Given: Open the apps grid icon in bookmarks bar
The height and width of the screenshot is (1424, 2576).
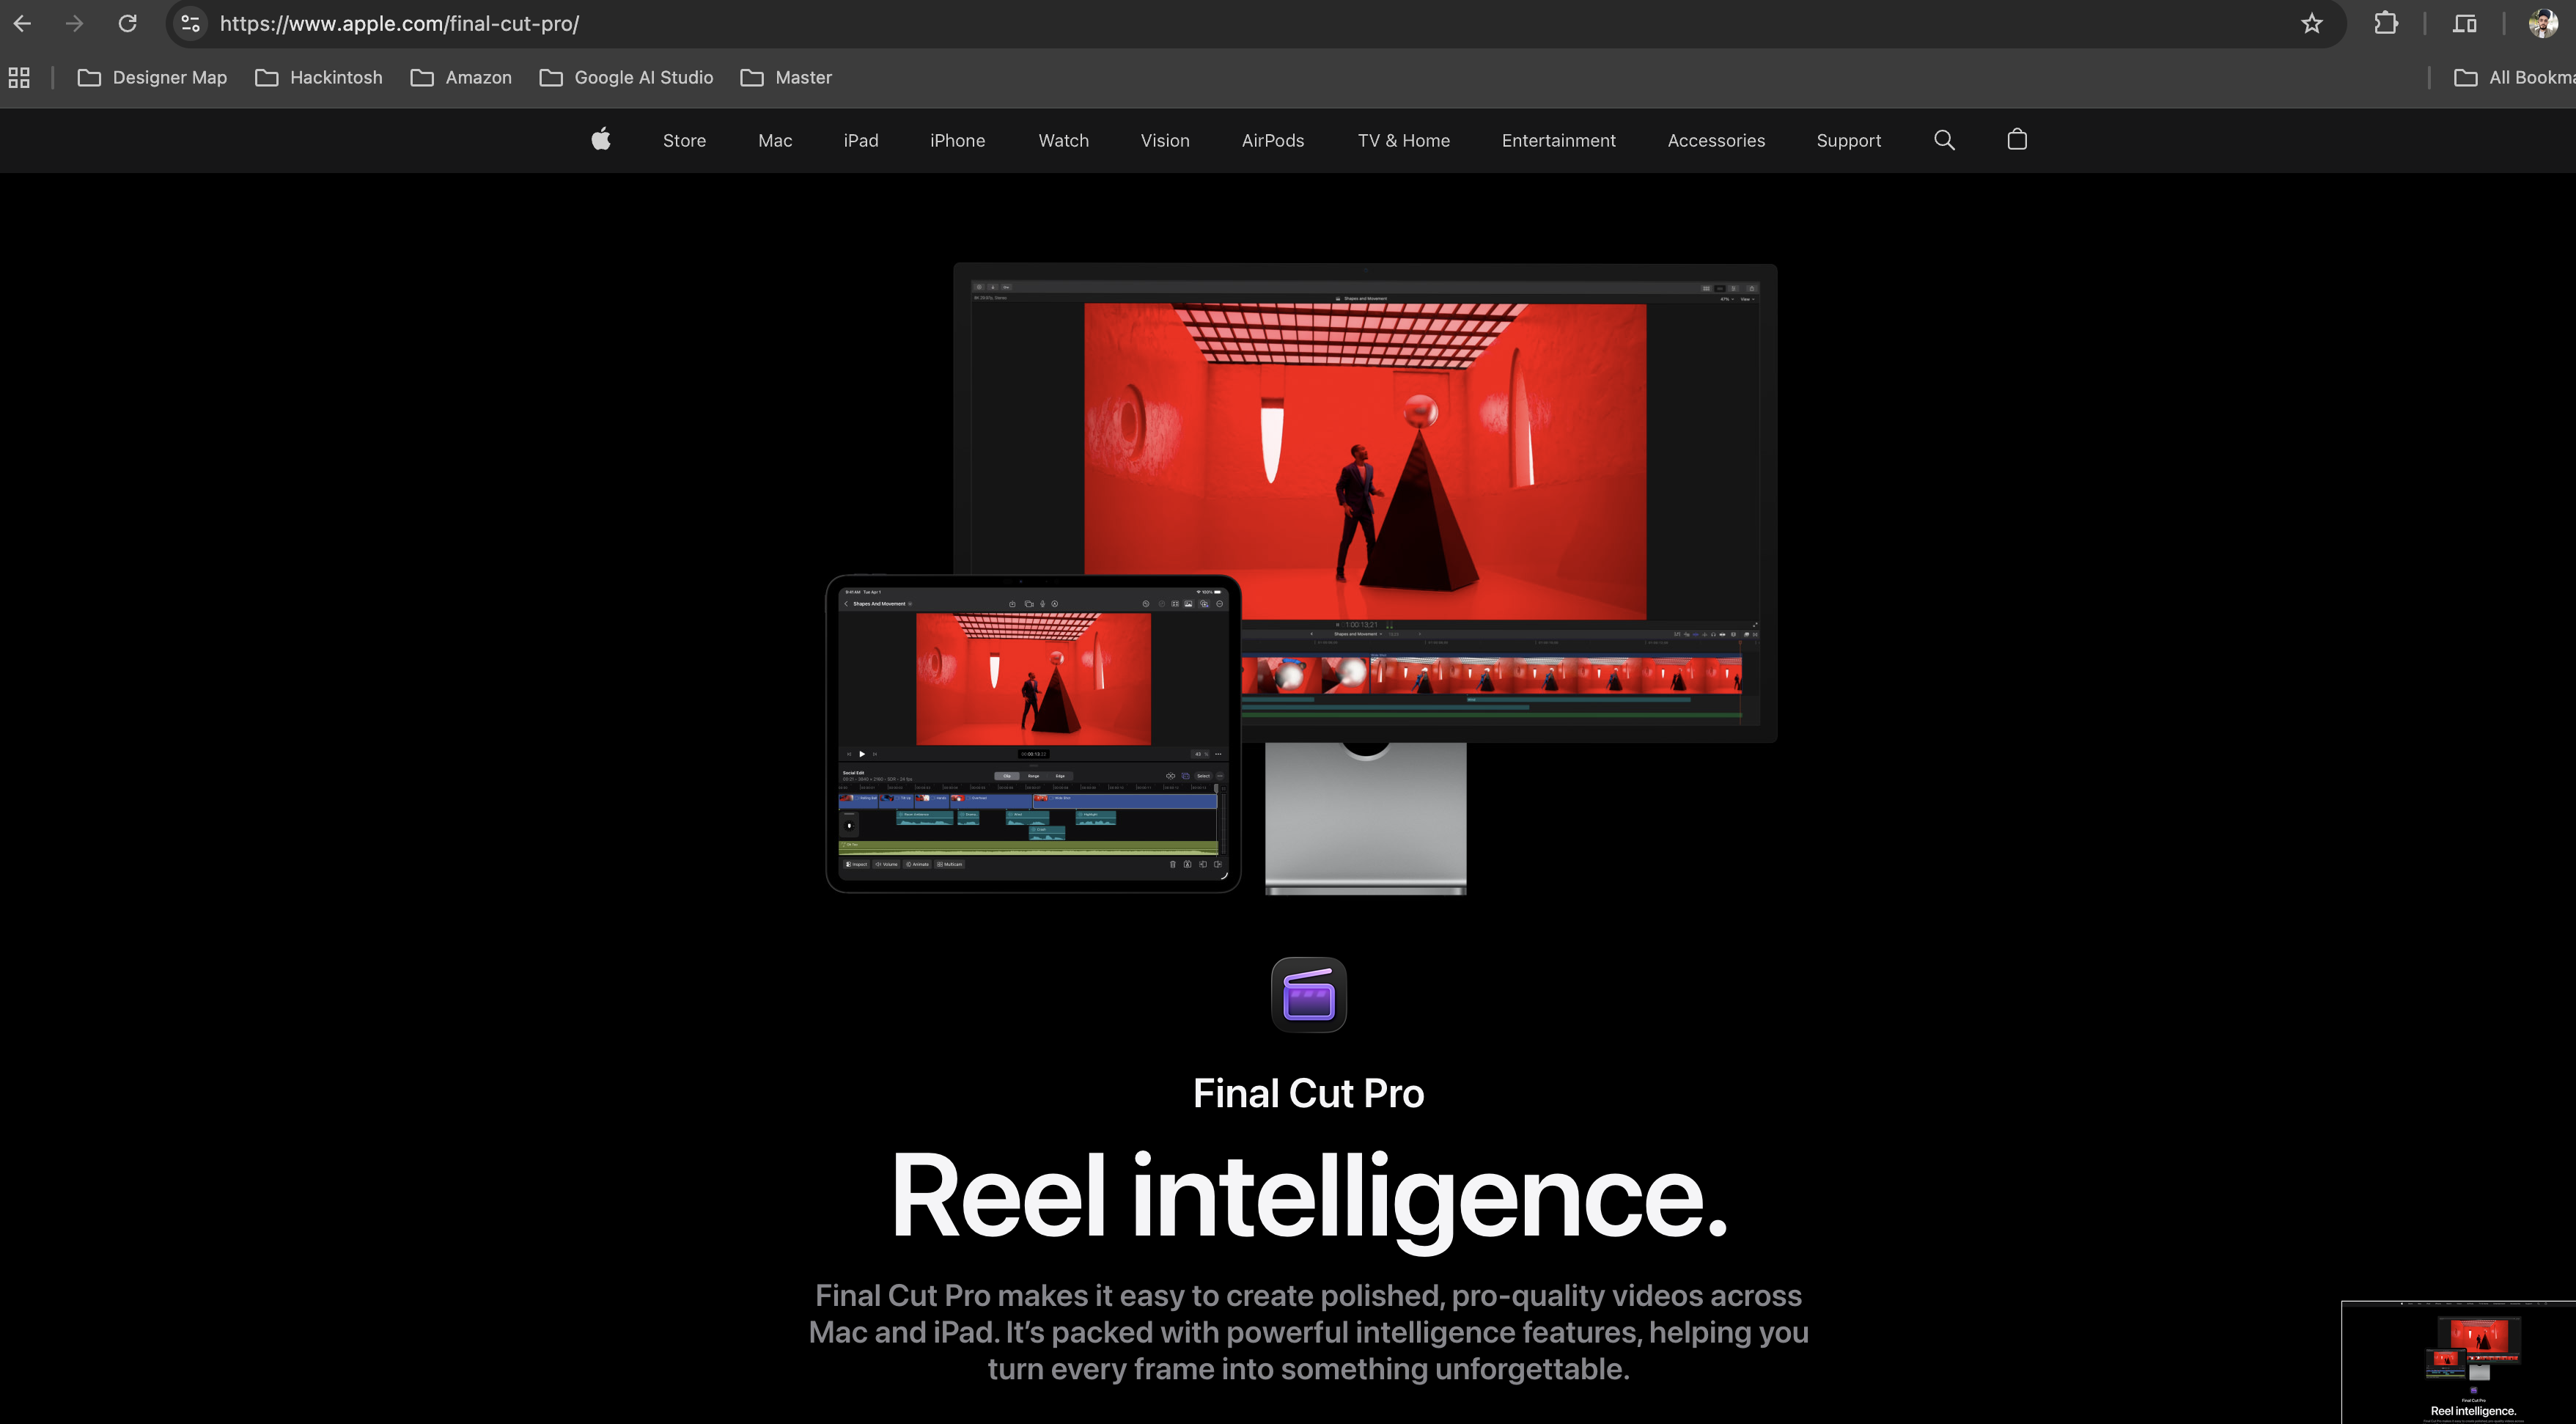Looking at the screenshot, I should tap(19, 78).
